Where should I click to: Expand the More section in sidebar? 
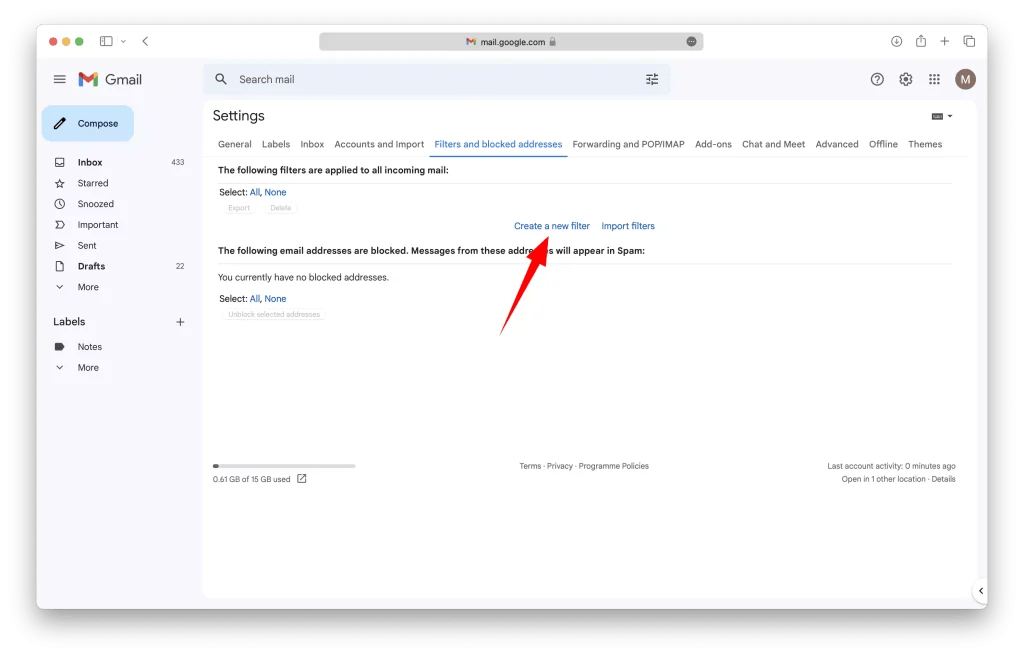point(88,287)
